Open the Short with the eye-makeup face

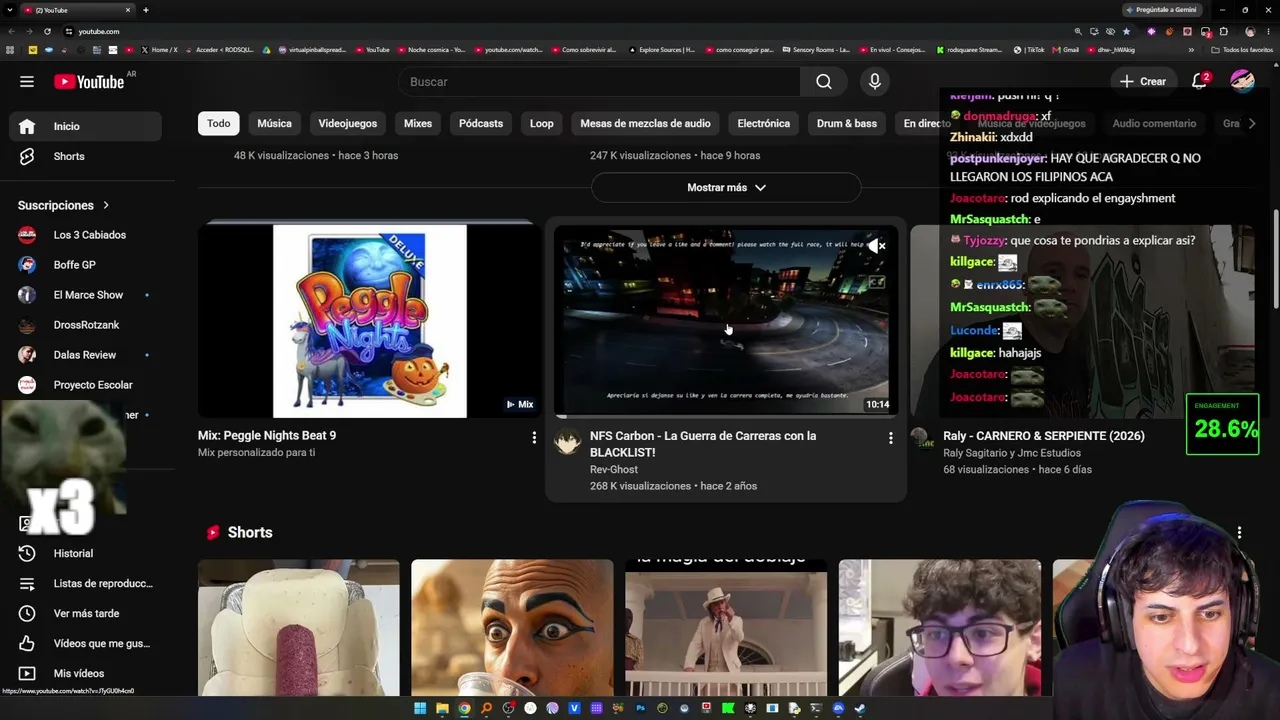(x=512, y=627)
